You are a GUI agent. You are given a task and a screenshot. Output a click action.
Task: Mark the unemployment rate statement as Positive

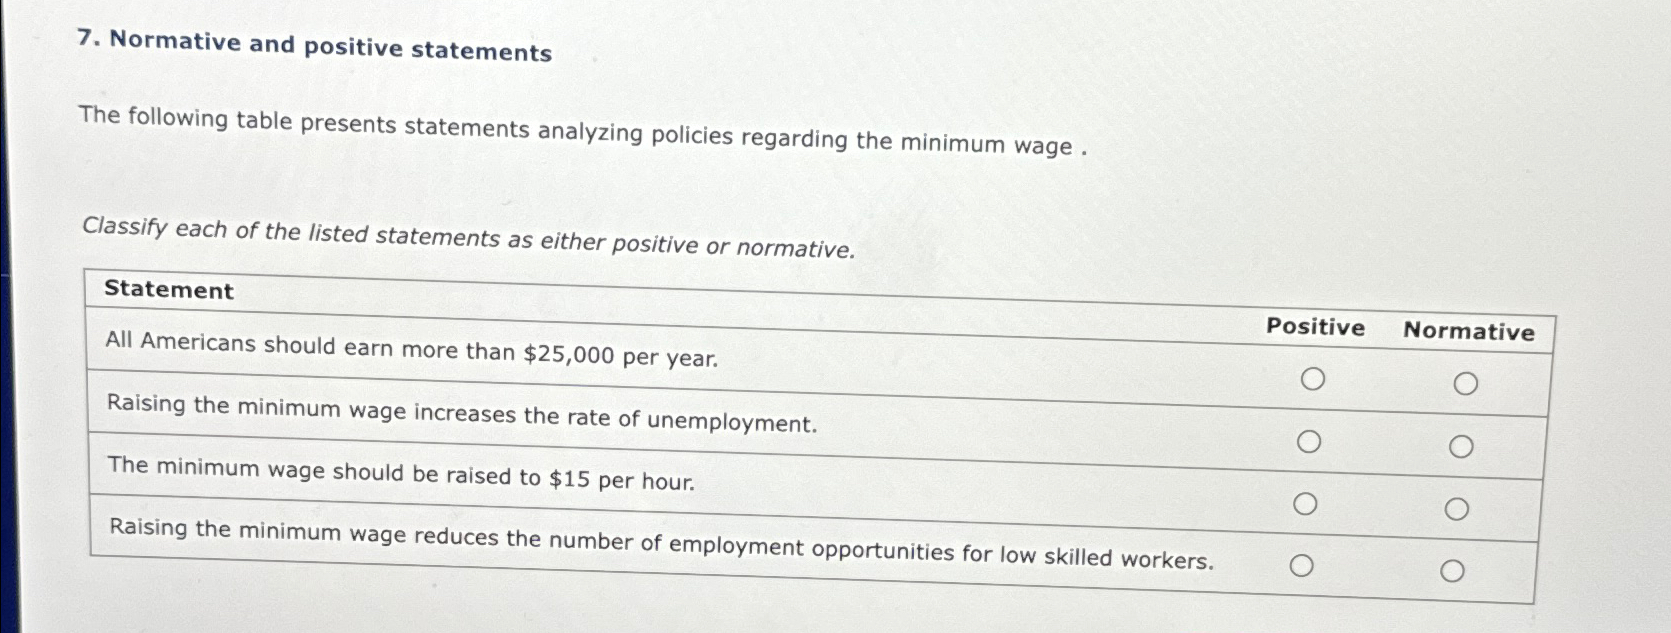tap(1310, 441)
